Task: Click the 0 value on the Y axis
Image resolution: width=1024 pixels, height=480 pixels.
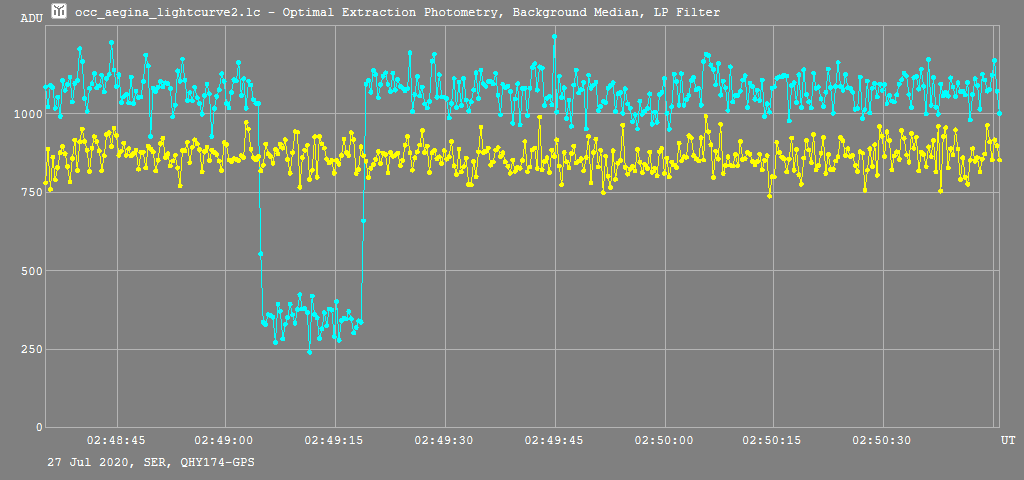Action: pyautogui.click(x=38, y=427)
